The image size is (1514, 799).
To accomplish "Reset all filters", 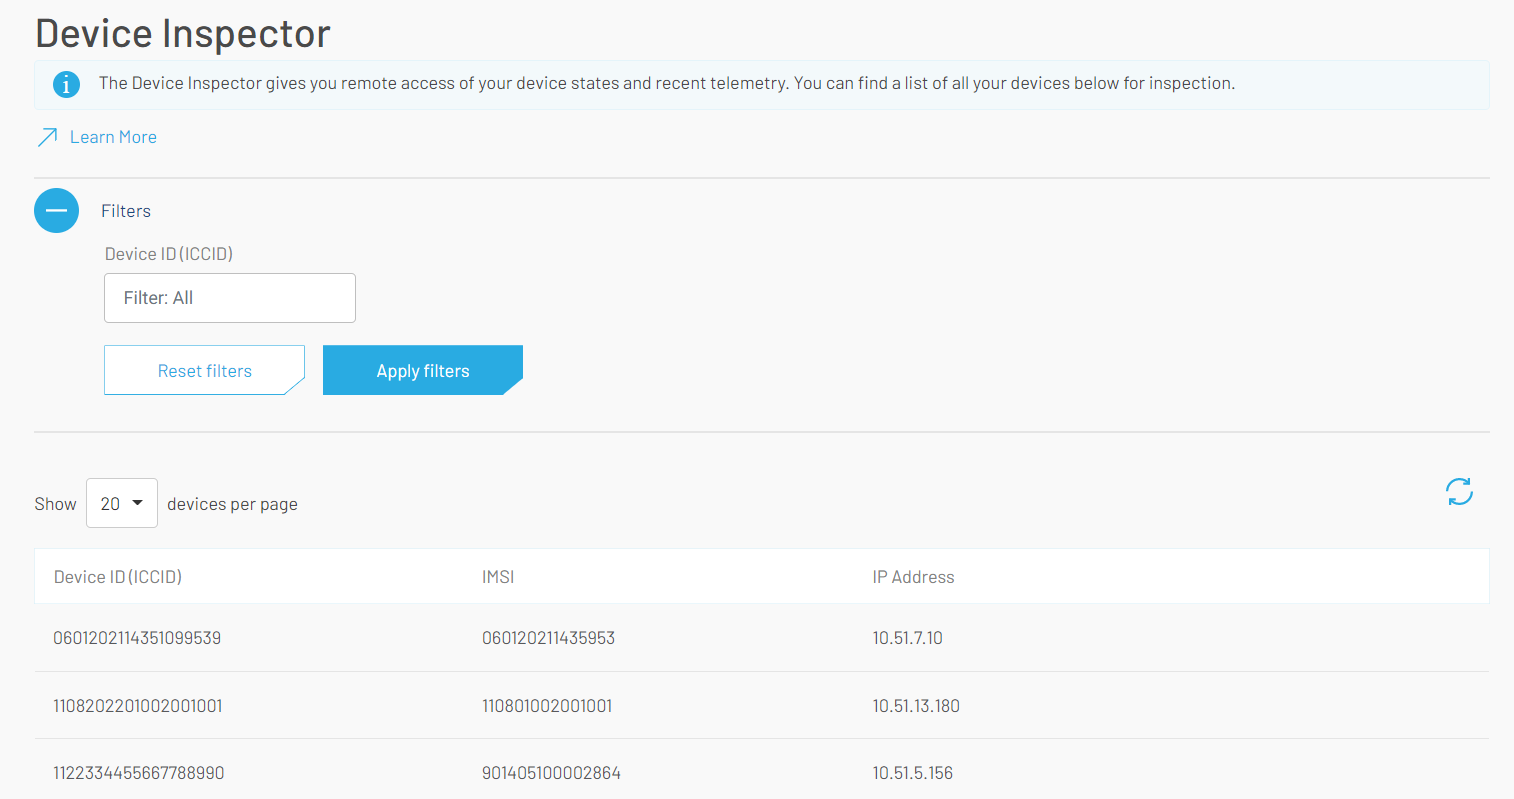I will pos(204,370).
